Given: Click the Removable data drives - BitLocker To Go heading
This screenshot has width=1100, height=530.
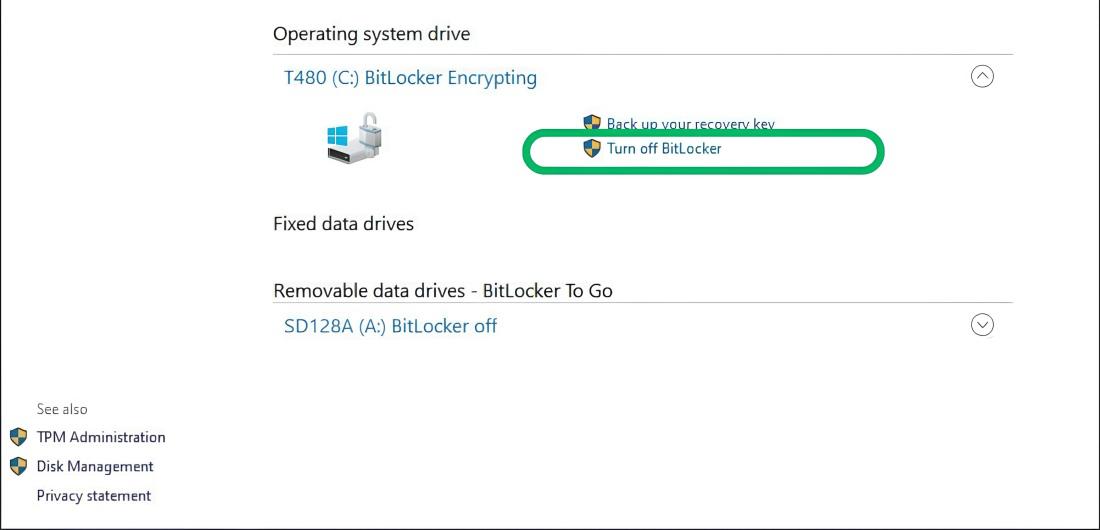Looking at the screenshot, I should [x=442, y=291].
